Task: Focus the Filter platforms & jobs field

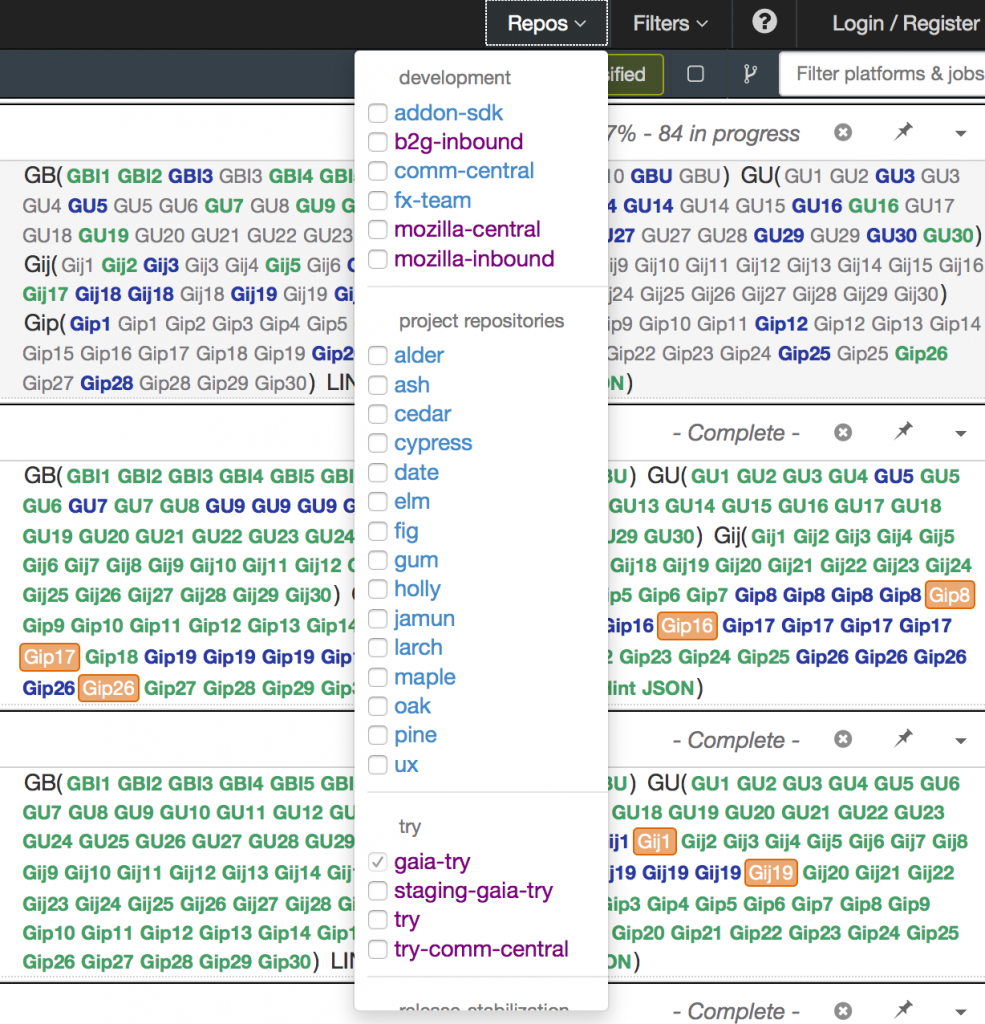Action: coord(882,74)
